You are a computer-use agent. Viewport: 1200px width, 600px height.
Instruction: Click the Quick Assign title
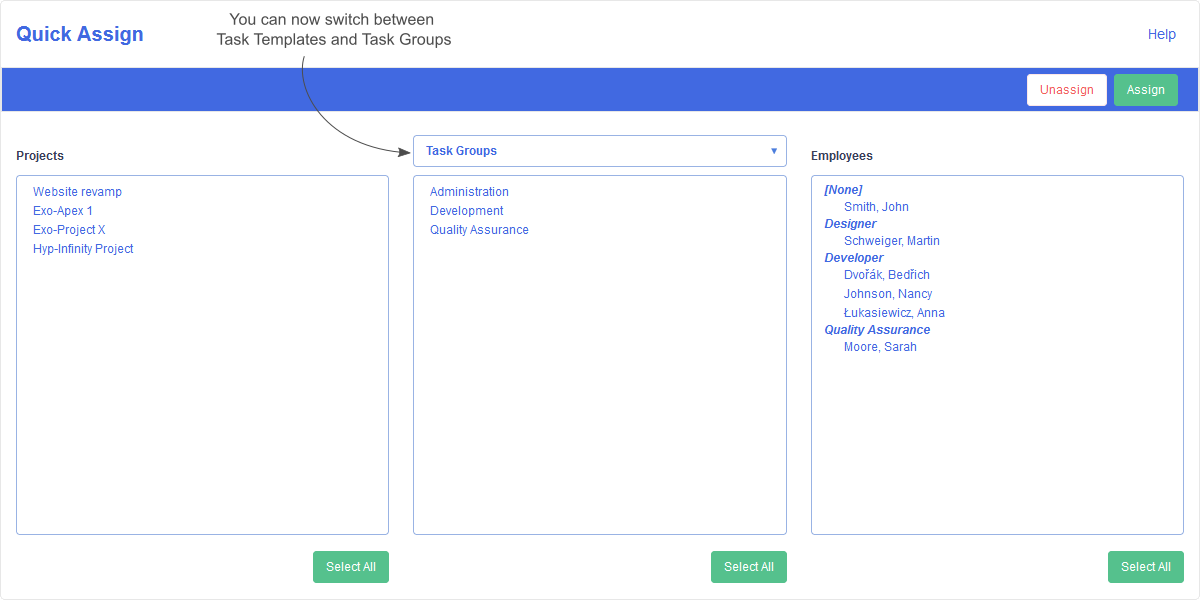[80, 34]
